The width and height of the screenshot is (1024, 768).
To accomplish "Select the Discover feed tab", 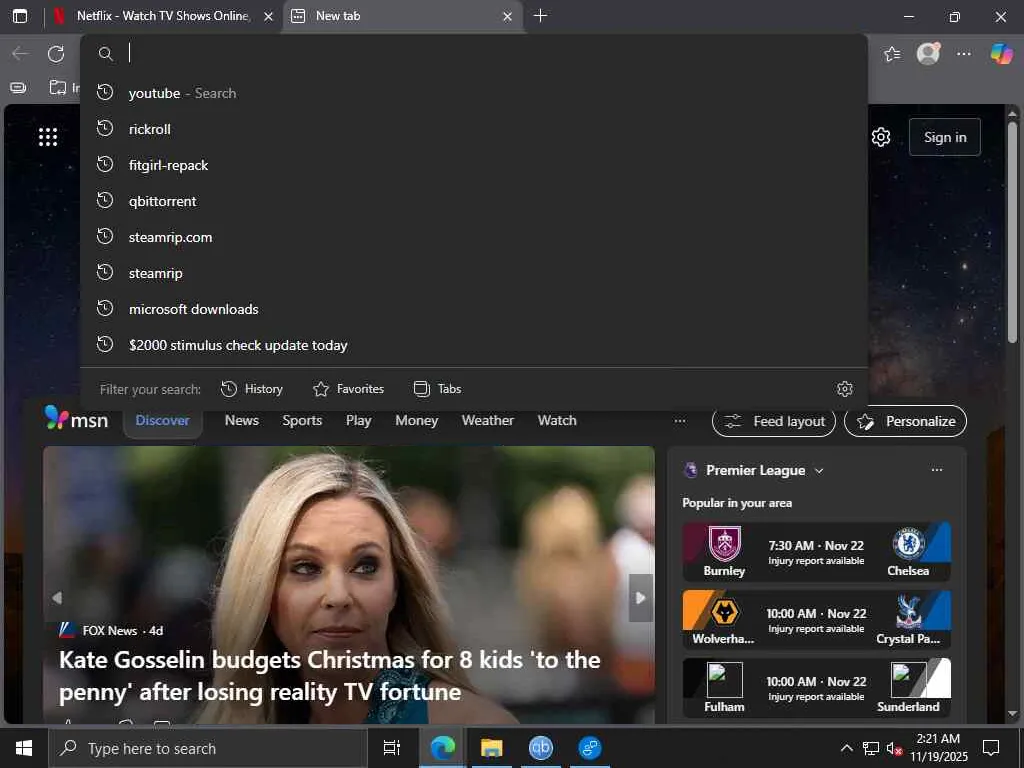I will click(163, 421).
